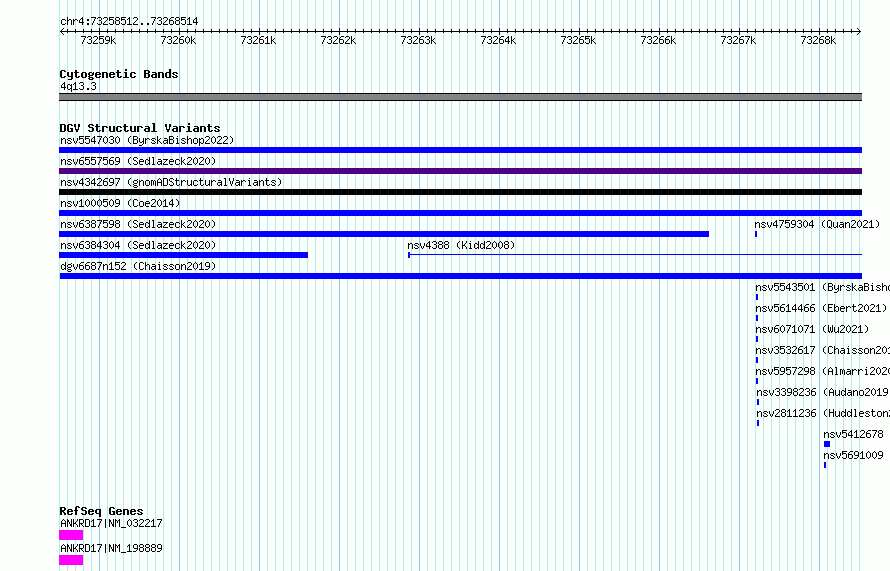890x571 pixels.
Task: Click nsv3532617 Chaisson variant label
Action: click(822, 350)
